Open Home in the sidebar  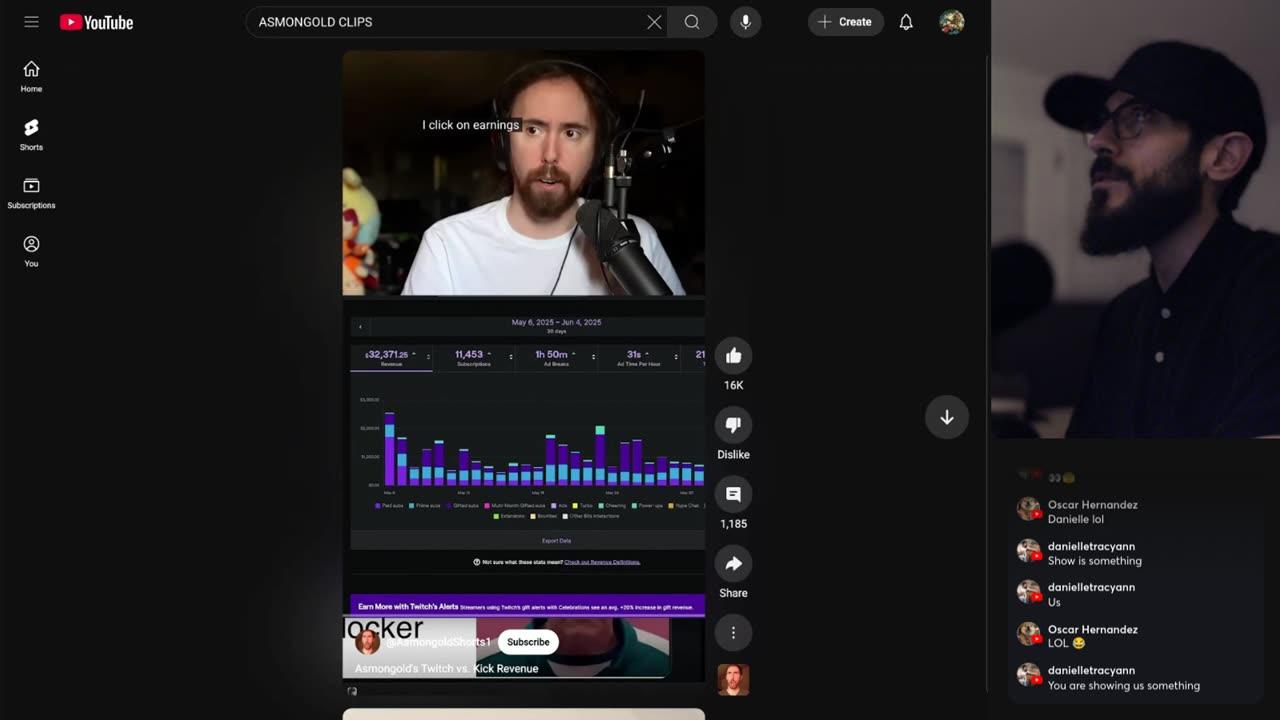[31, 77]
